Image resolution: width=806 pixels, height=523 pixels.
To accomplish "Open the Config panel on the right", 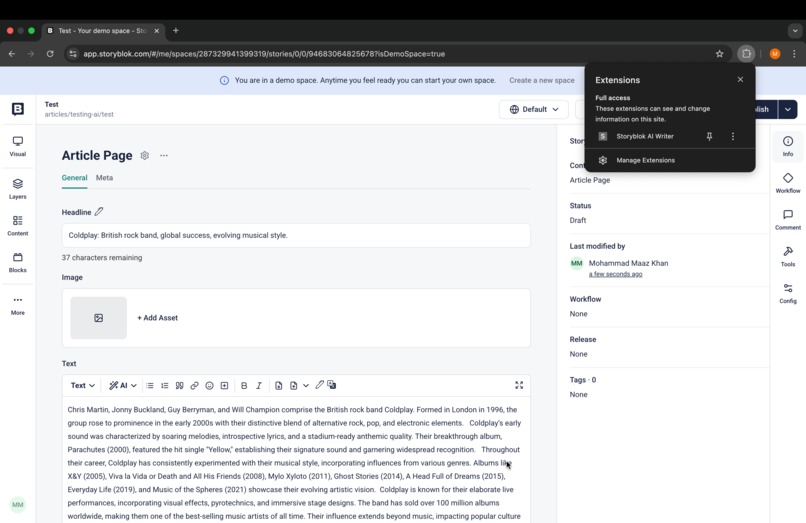I will [787, 293].
